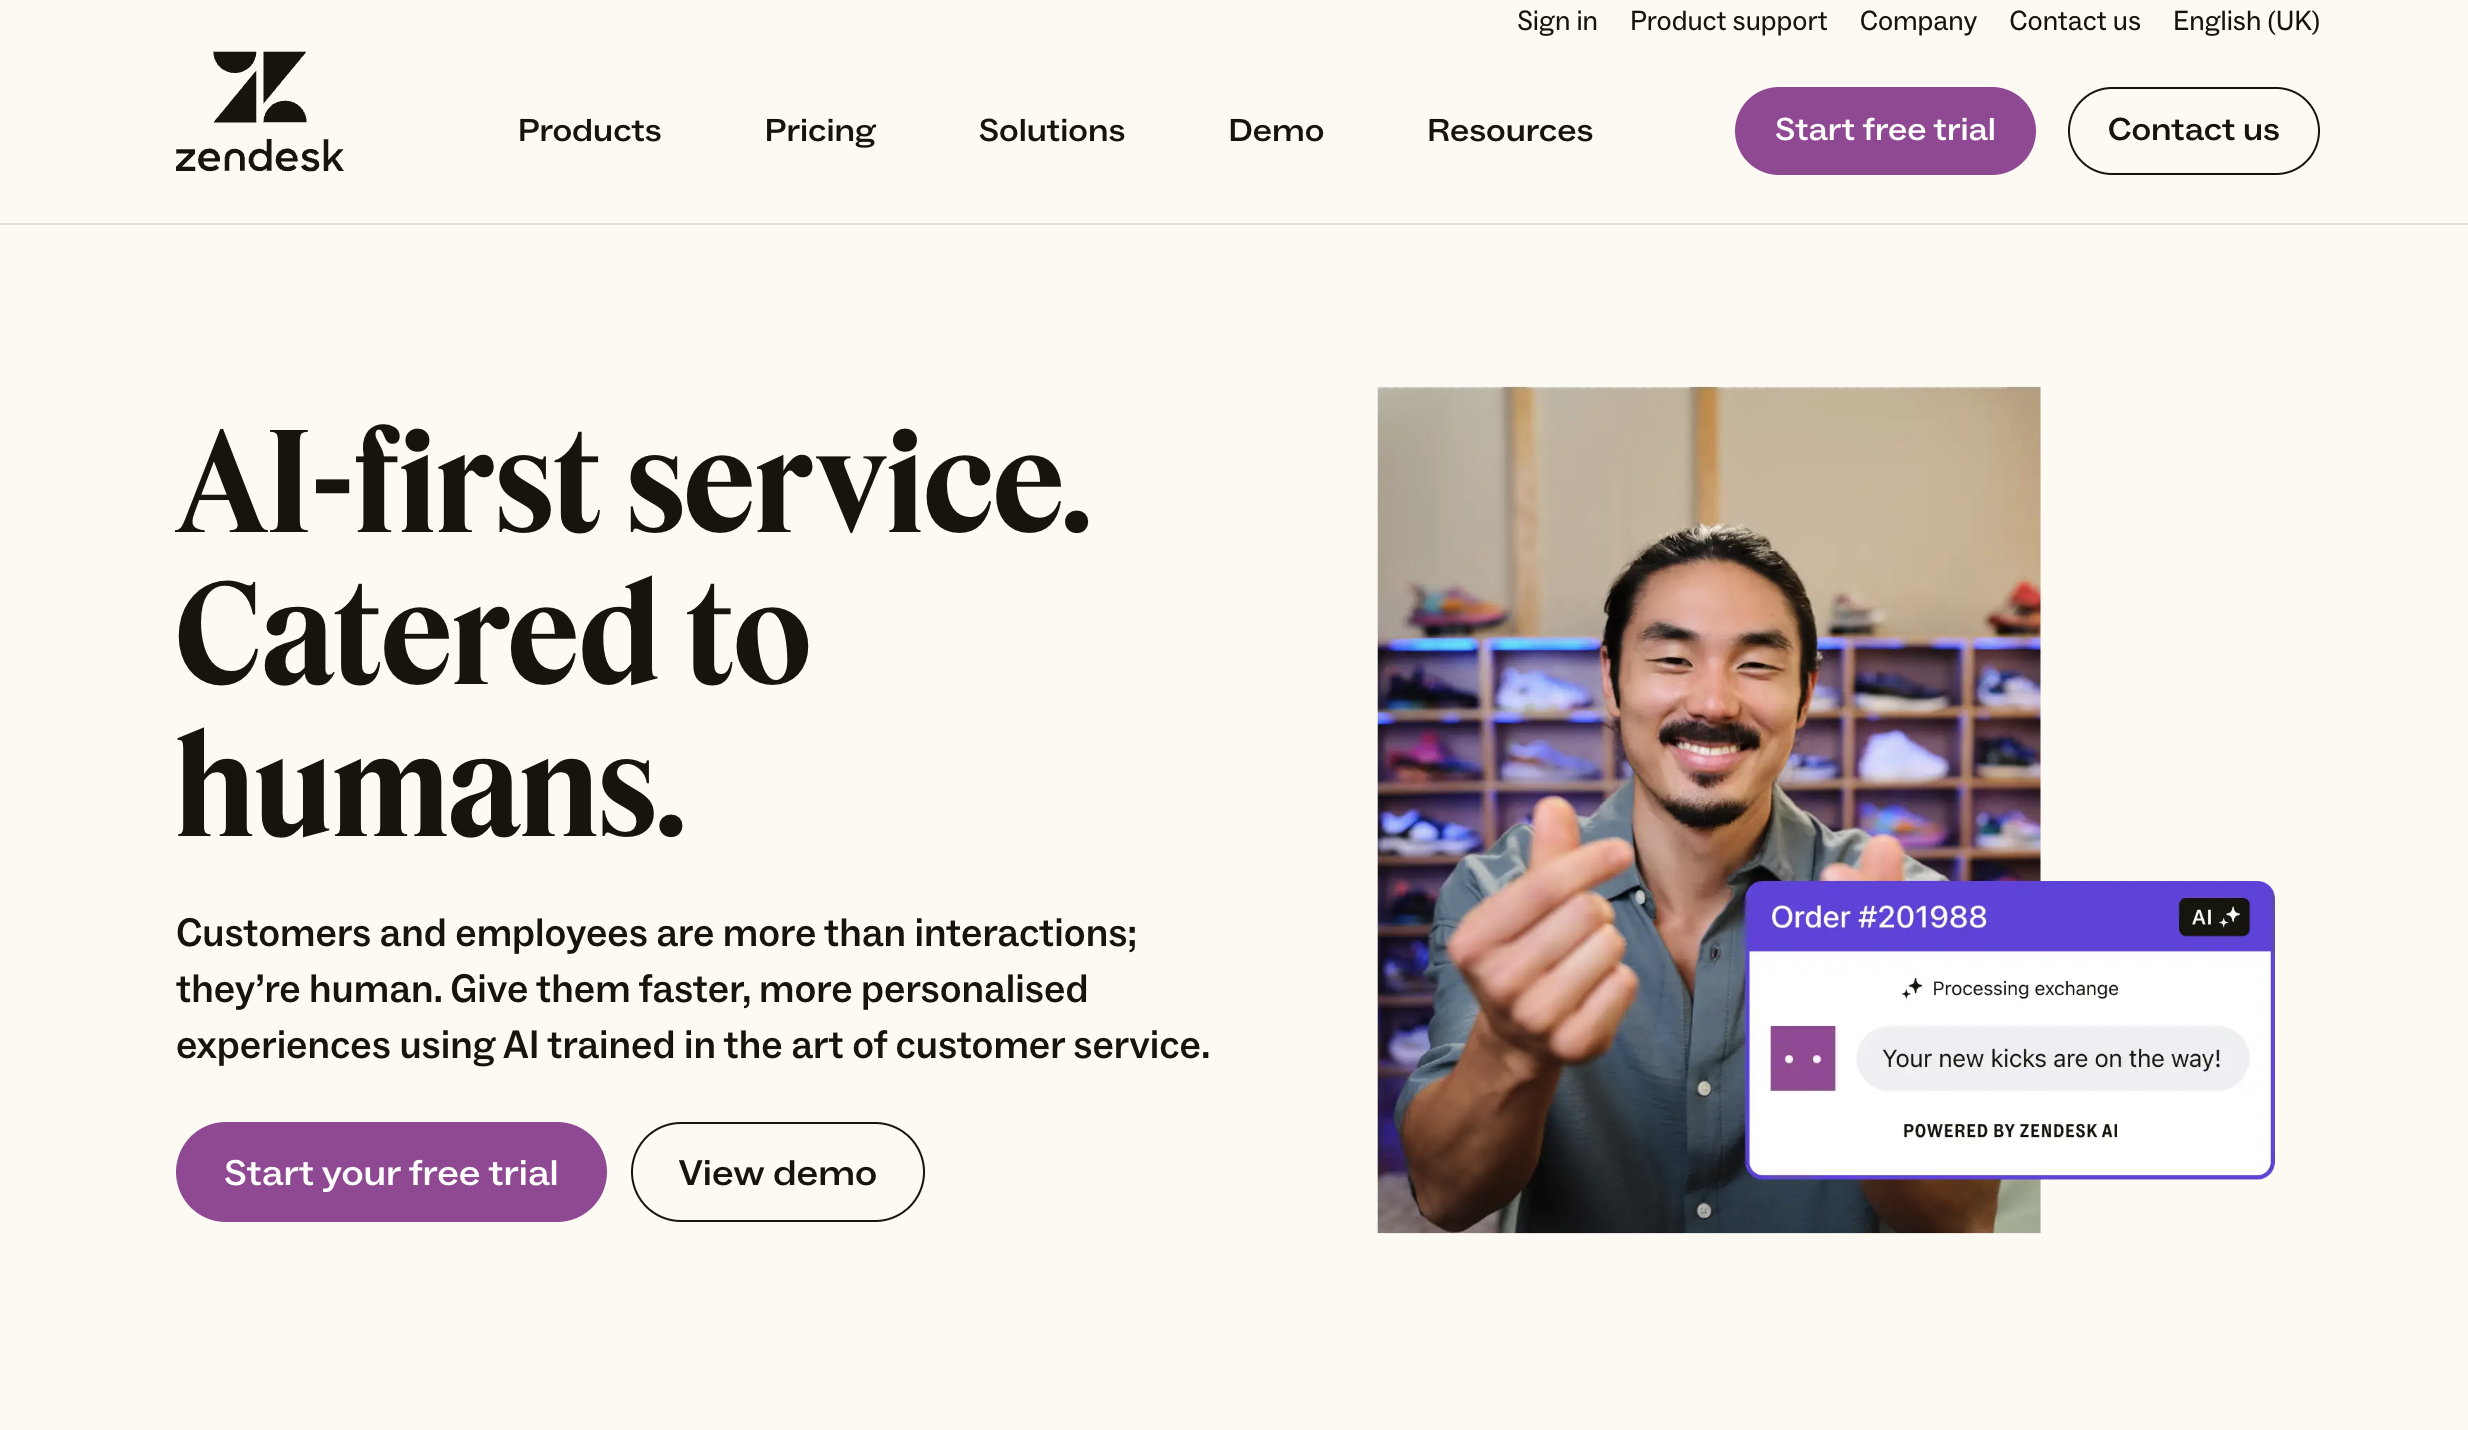Screen dimensions: 2468x1430
Task: Click the Company navigation link
Action: pos(1918,20)
